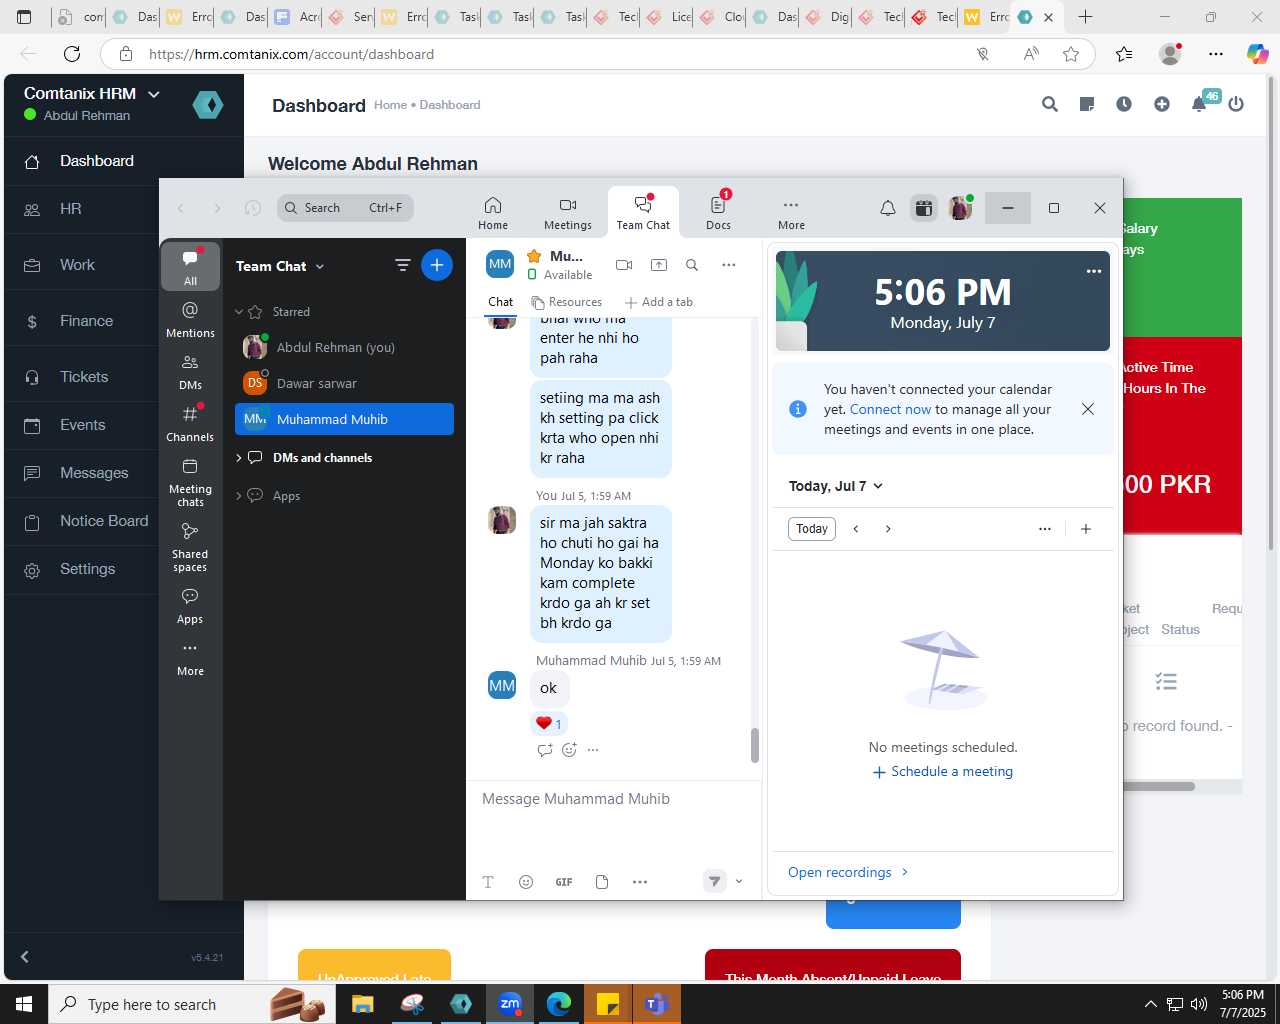Viewport: 1280px width, 1024px height.
Task: Open Shared spaces in the sidebar
Action: [x=190, y=547]
